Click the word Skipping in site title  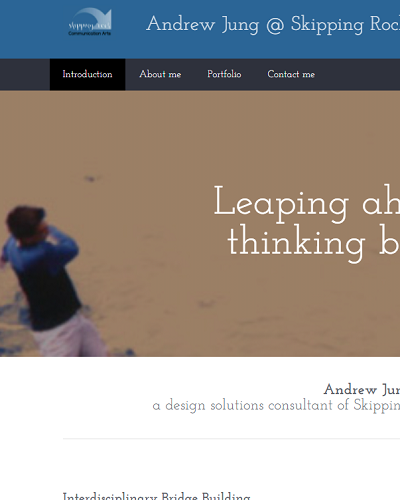tap(327, 25)
